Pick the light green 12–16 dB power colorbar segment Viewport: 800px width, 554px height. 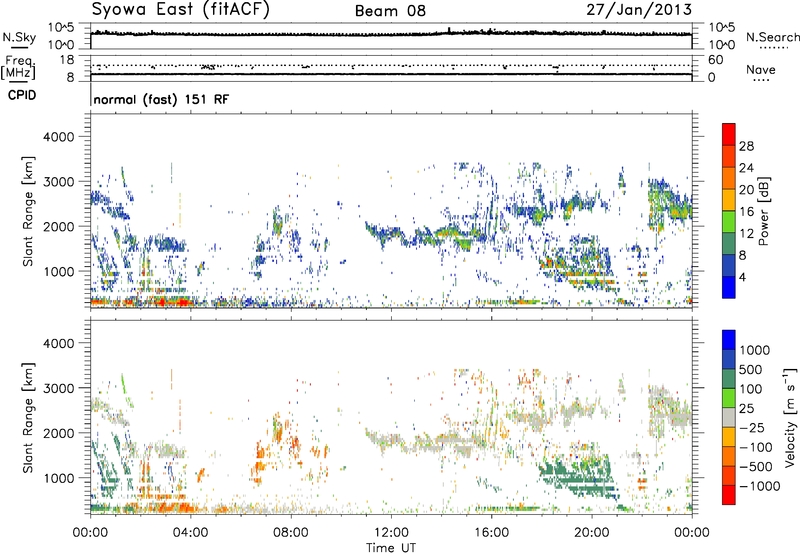729,222
